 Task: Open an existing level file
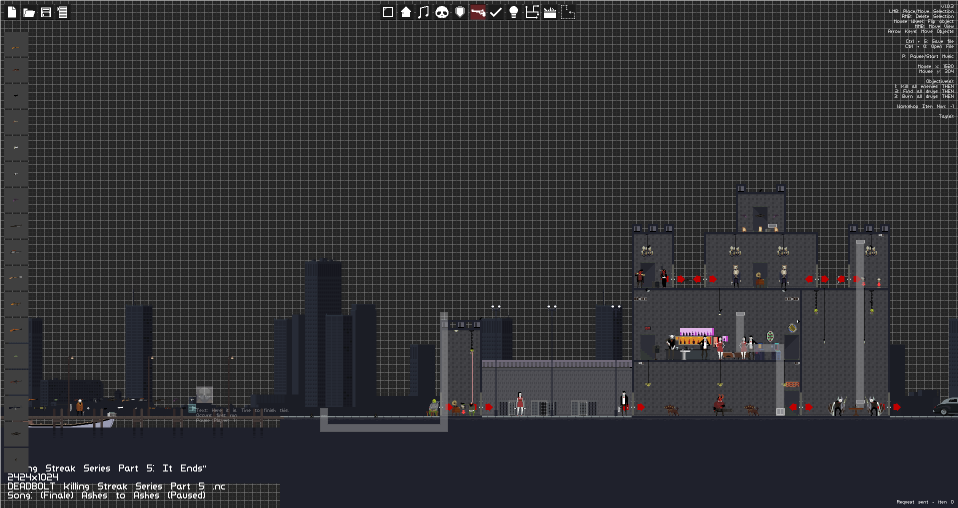(x=29, y=12)
